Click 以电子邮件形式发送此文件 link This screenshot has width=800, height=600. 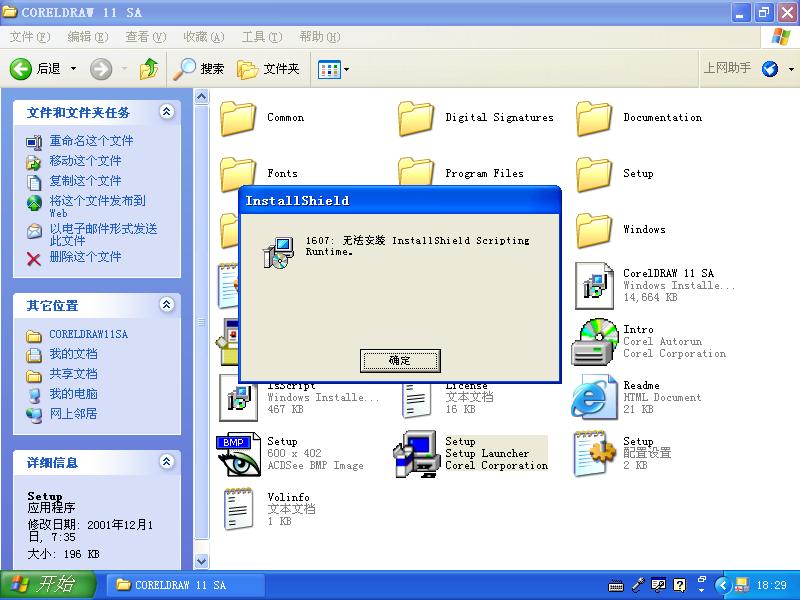(103, 234)
